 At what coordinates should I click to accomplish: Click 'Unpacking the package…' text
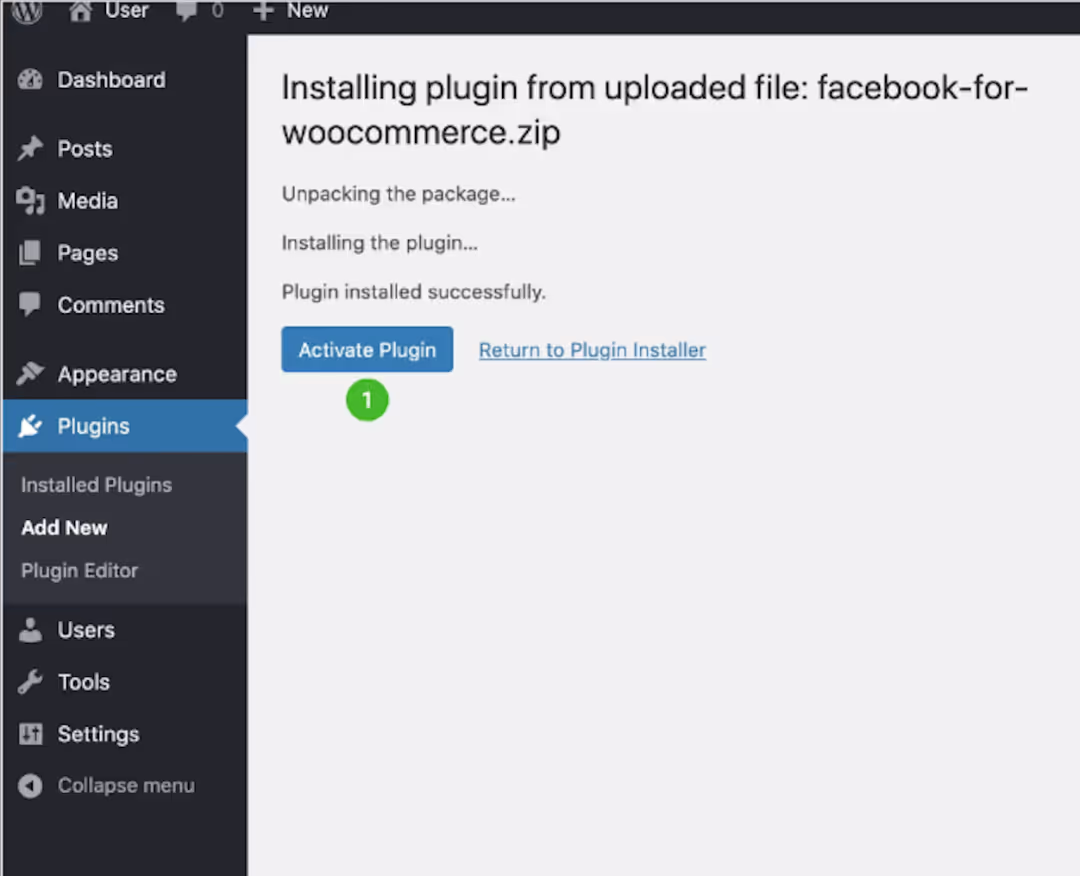[x=398, y=194]
